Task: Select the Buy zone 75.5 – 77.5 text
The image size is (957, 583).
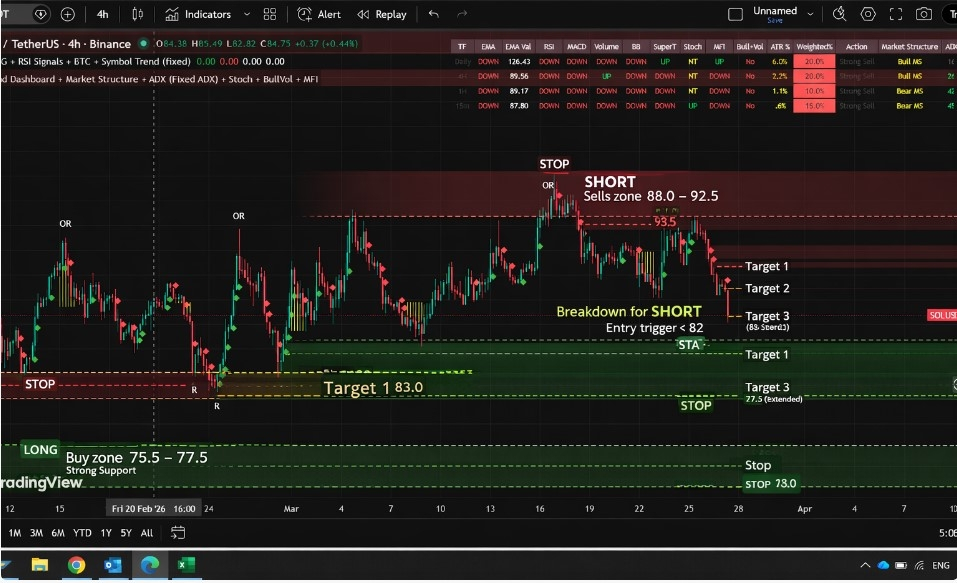Action: 137,457
